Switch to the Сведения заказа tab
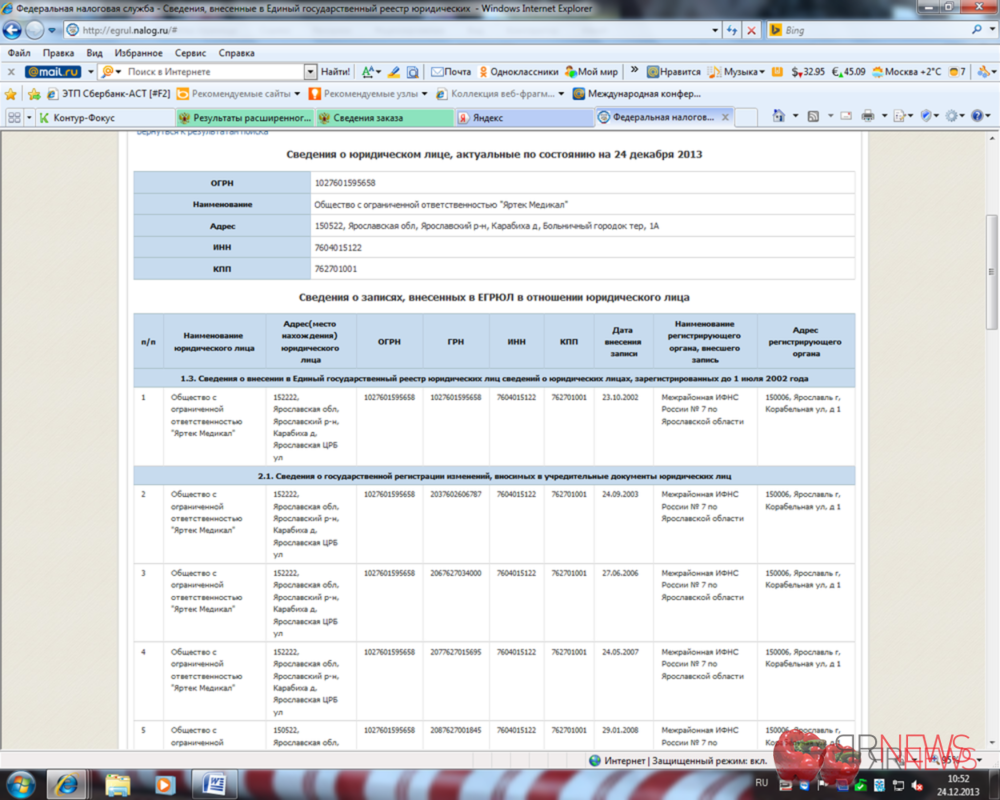Viewport: 1000px width, 800px height. tap(385, 118)
